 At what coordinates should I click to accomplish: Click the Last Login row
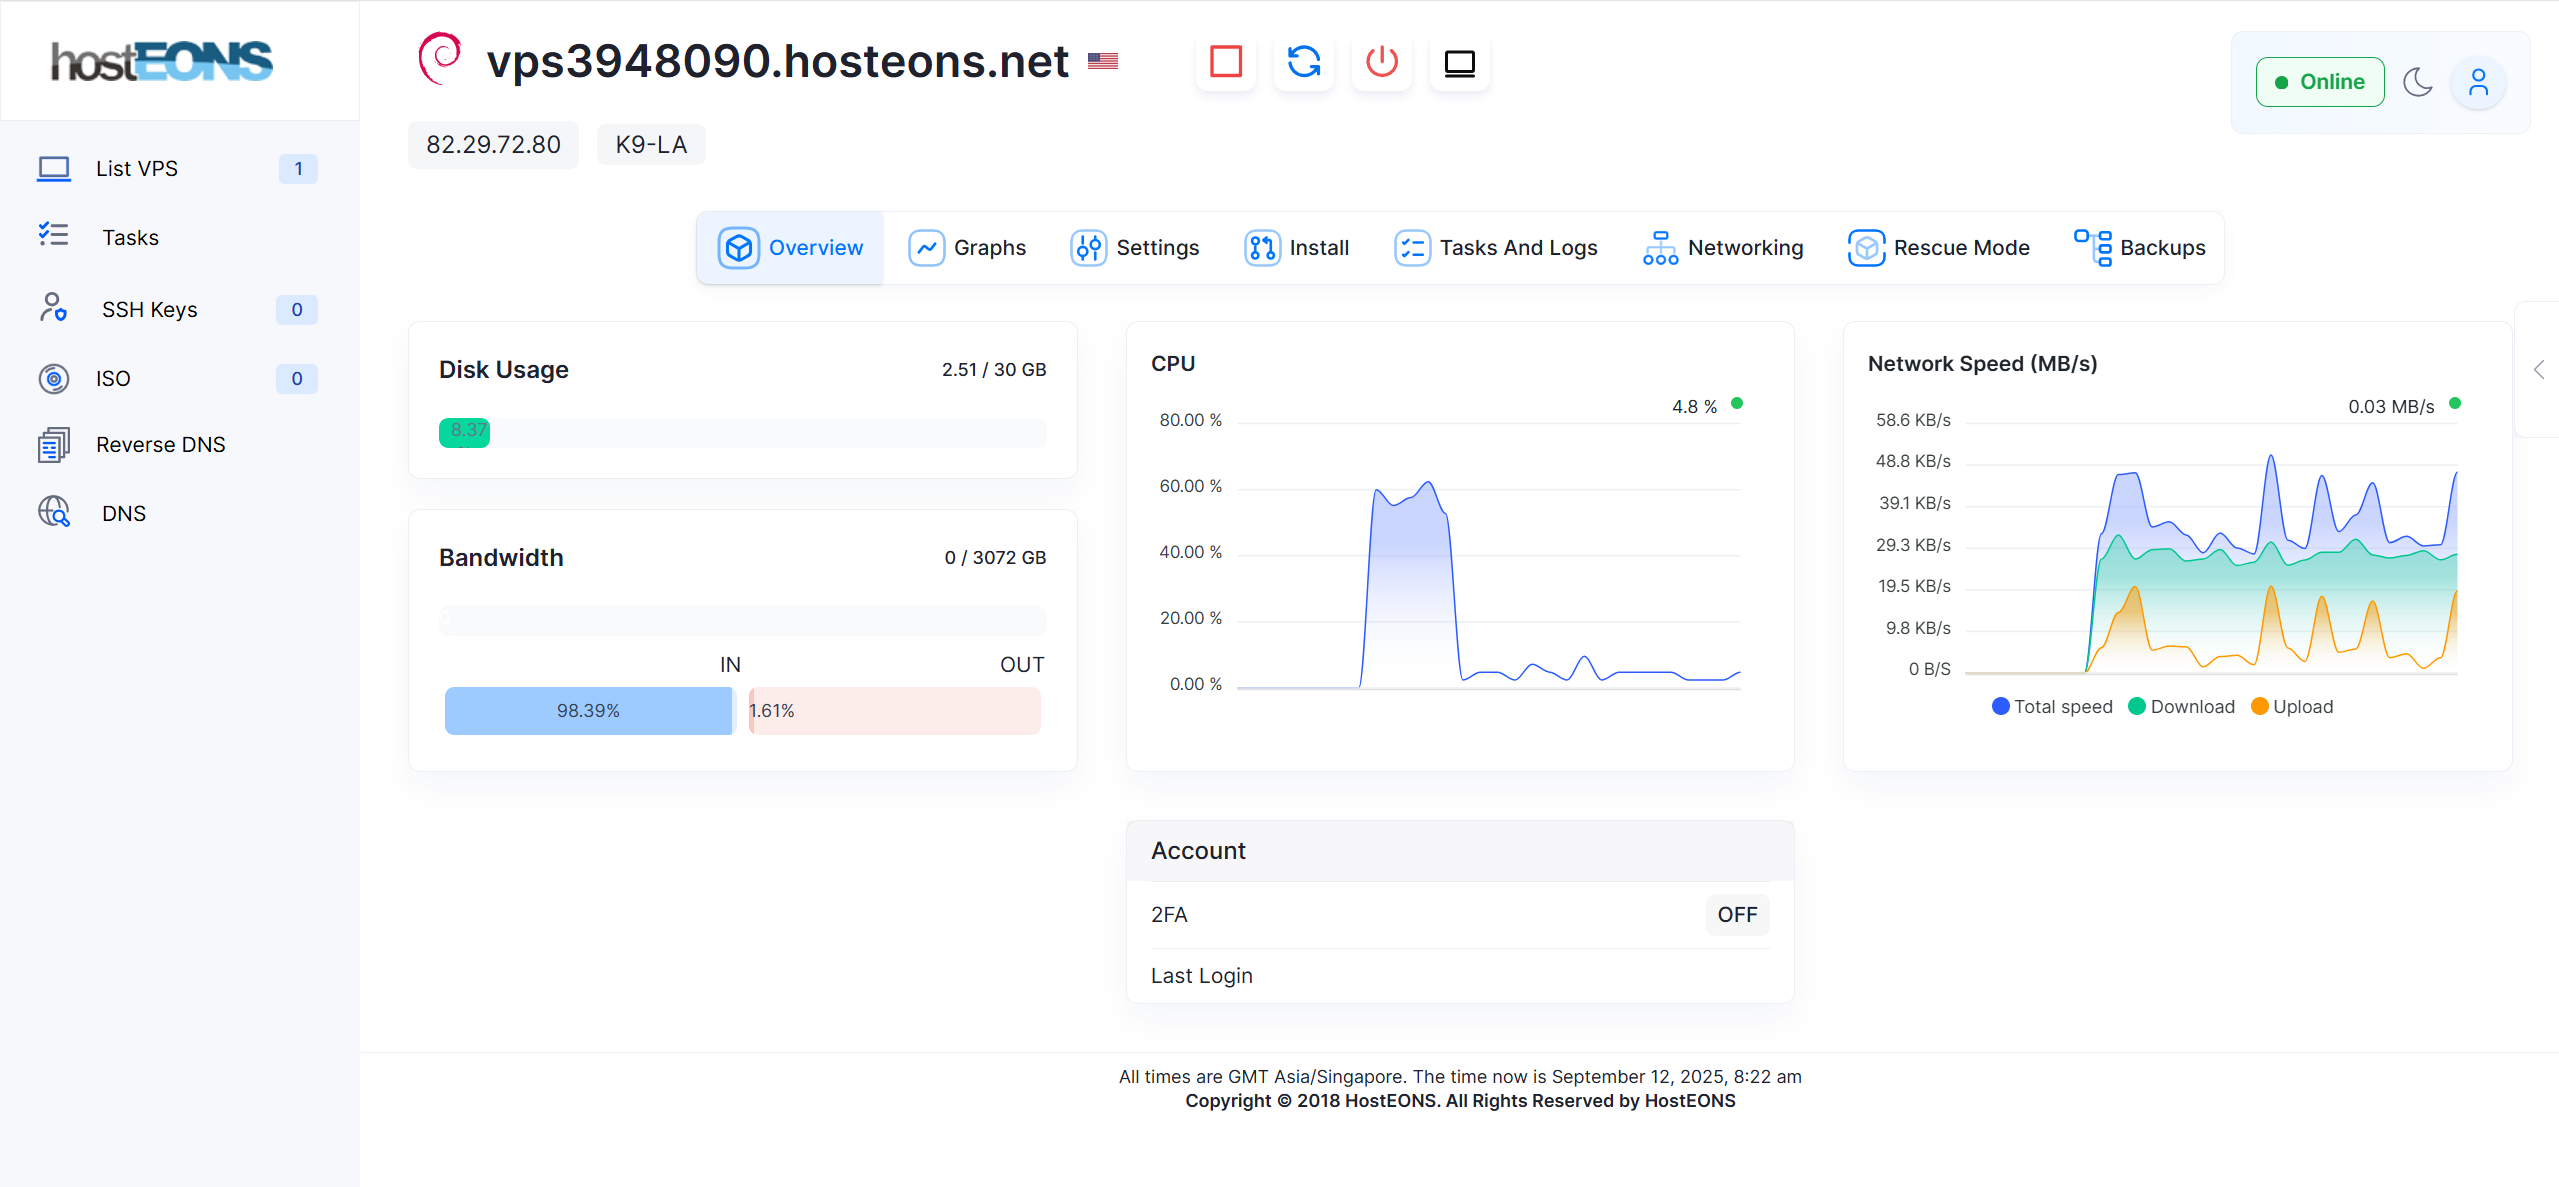coord(1460,976)
